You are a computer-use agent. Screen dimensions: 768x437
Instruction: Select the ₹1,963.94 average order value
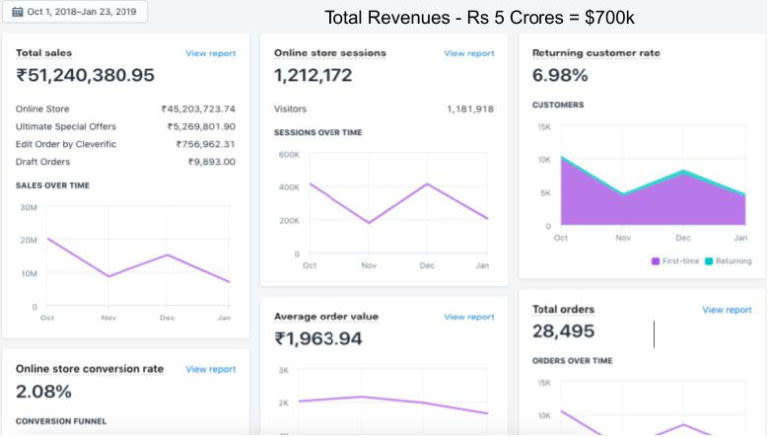(x=318, y=339)
